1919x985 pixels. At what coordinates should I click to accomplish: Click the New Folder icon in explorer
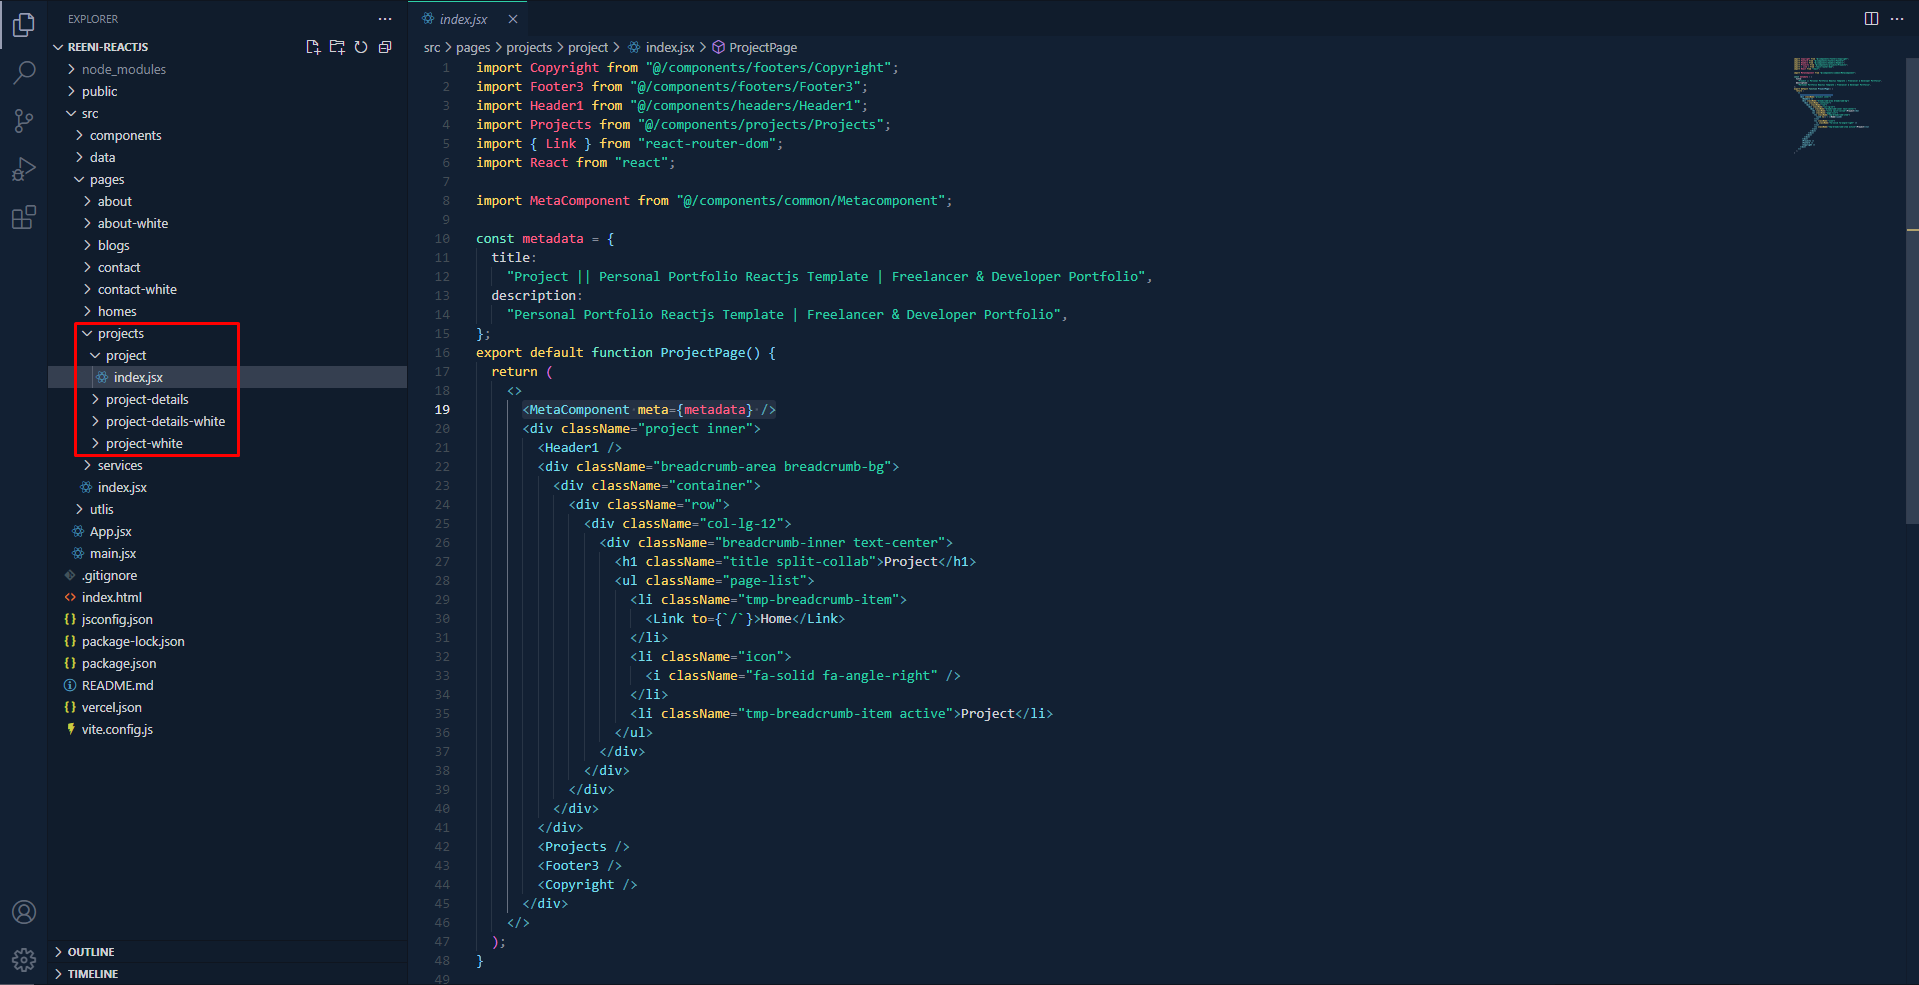tap(337, 47)
